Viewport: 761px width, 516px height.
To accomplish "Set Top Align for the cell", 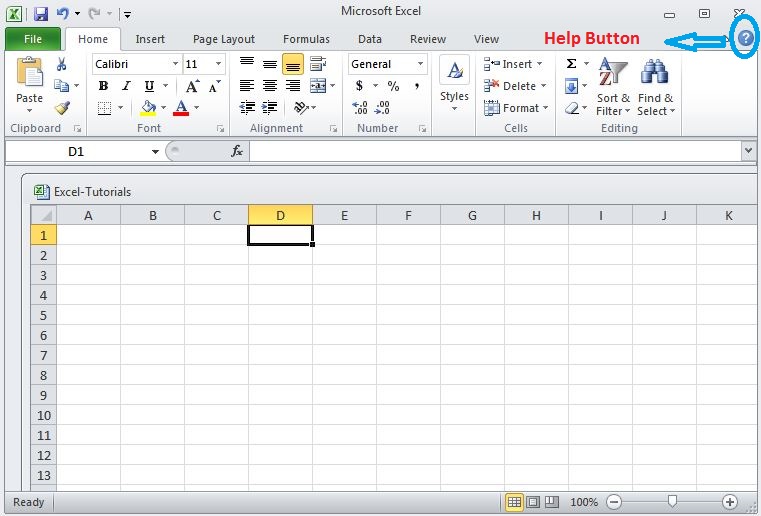I will (247, 64).
